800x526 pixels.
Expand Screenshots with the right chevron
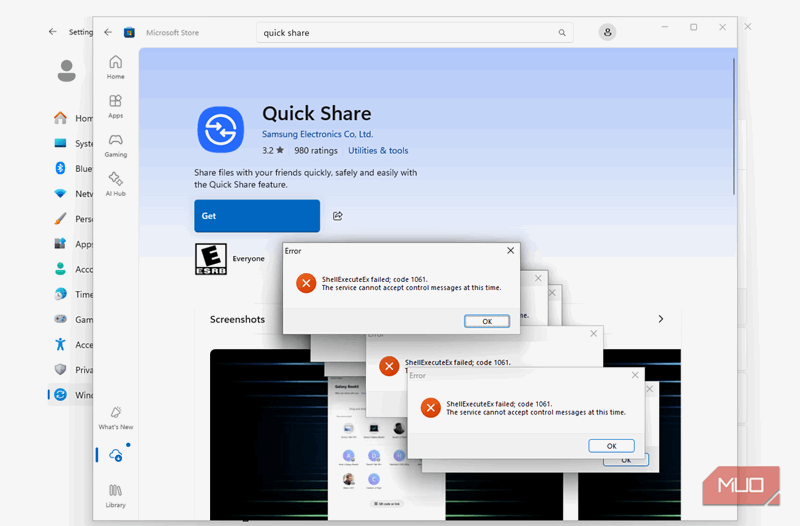tap(661, 319)
